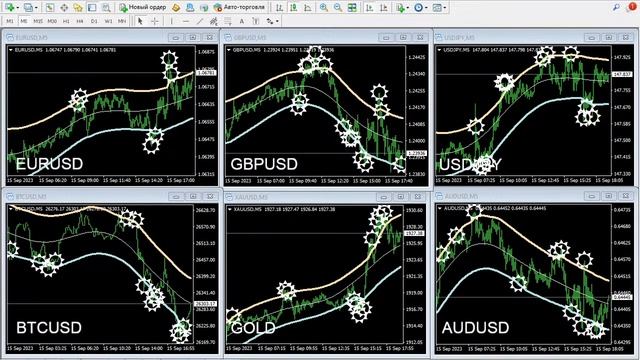Switch charts to line chart style
Viewport: 640px width, 360px height.
[x=308, y=7]
